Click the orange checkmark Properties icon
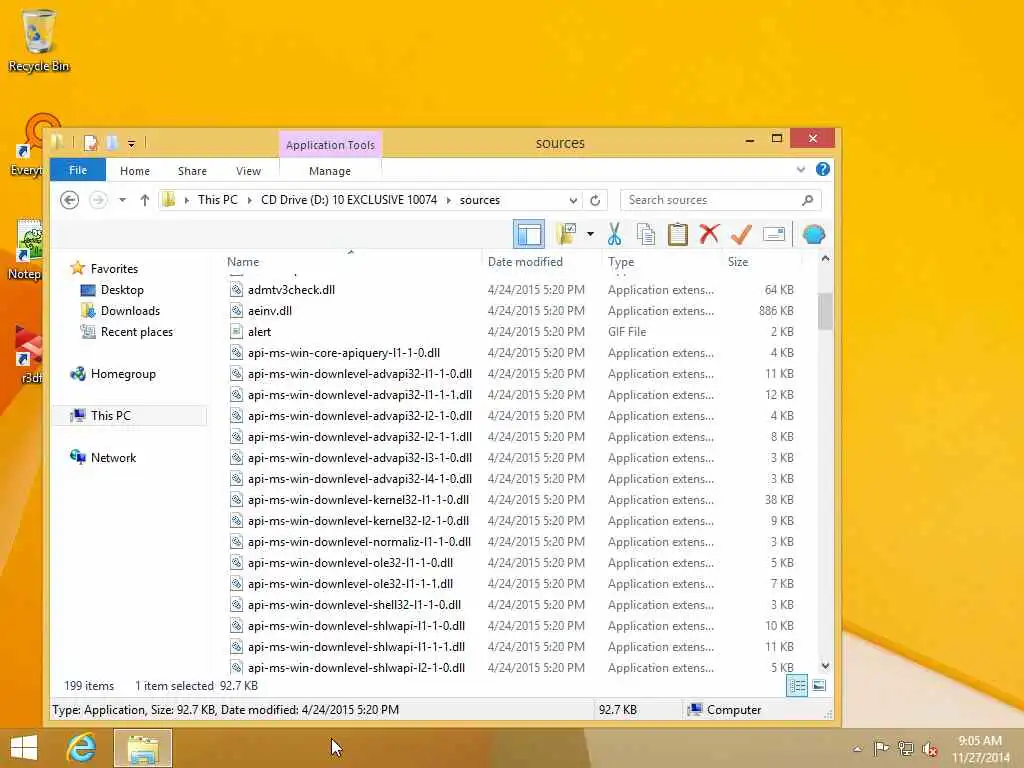The height and width of the screenshot is (768, 1024). (x=741, y=234)
